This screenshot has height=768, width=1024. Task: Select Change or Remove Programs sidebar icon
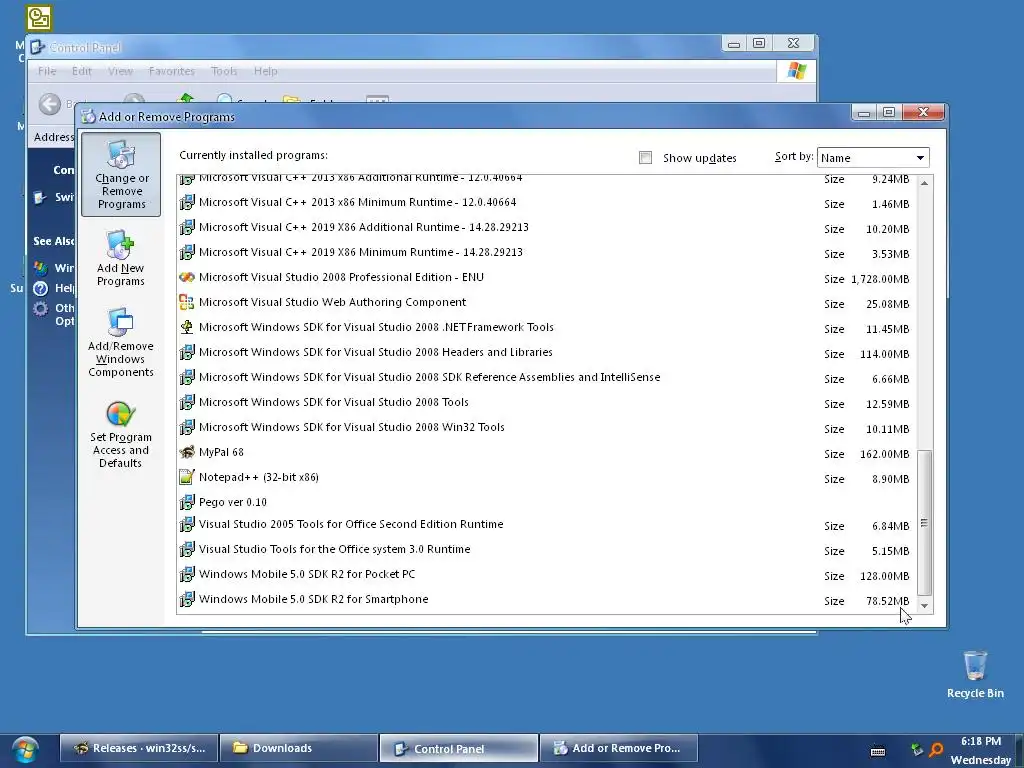121,174
